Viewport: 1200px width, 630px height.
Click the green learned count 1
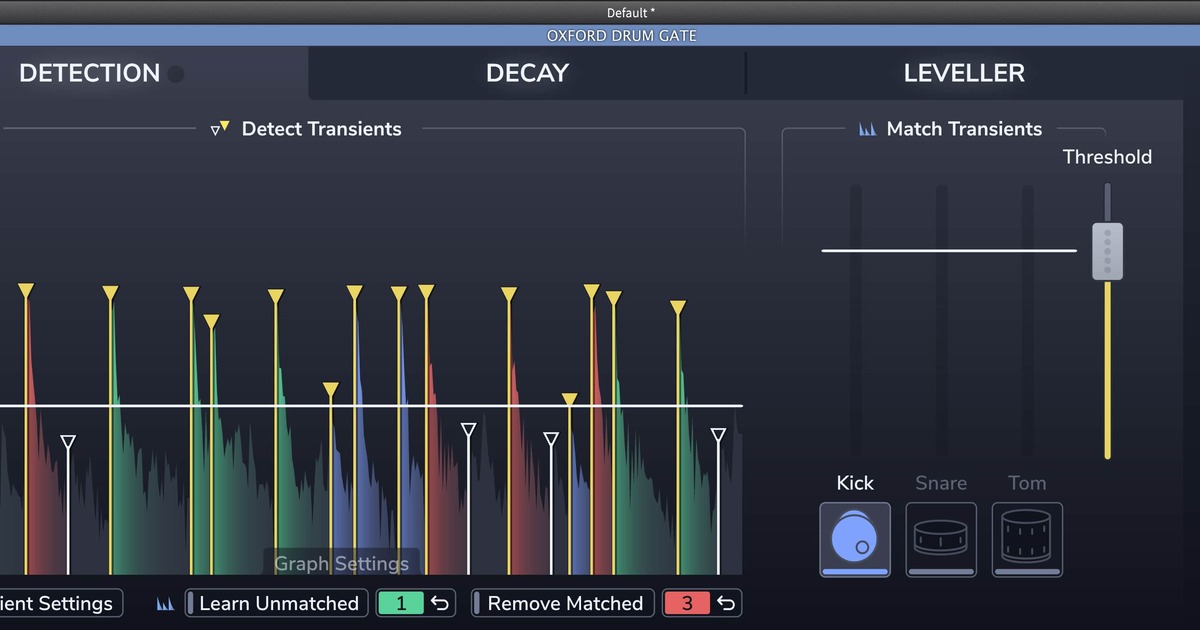click(401, 603)
